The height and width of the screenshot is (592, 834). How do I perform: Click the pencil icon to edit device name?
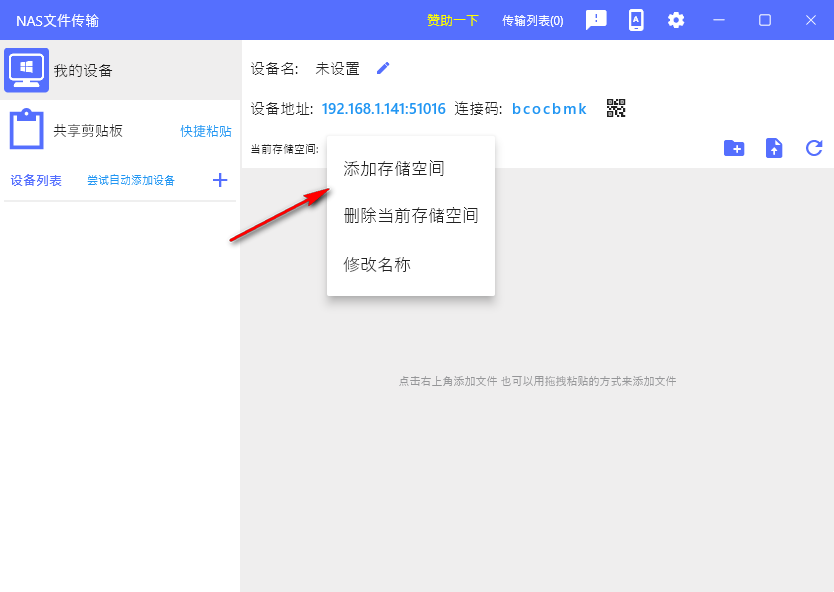(383, 68)
